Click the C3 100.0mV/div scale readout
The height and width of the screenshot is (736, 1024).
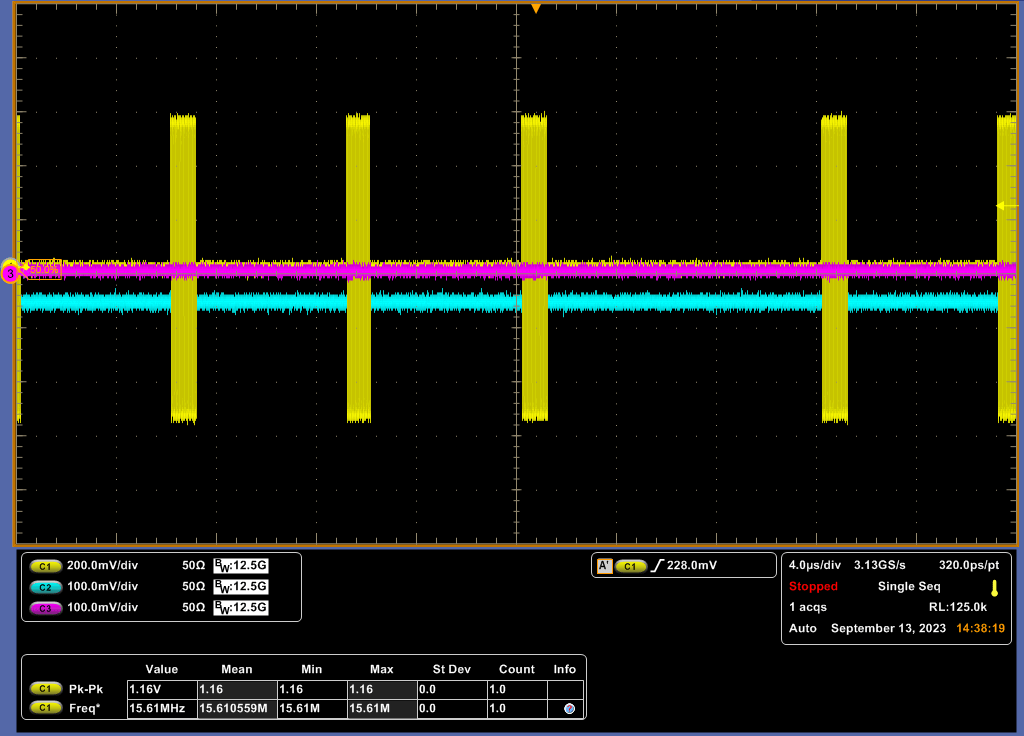(x=103, y=607)
